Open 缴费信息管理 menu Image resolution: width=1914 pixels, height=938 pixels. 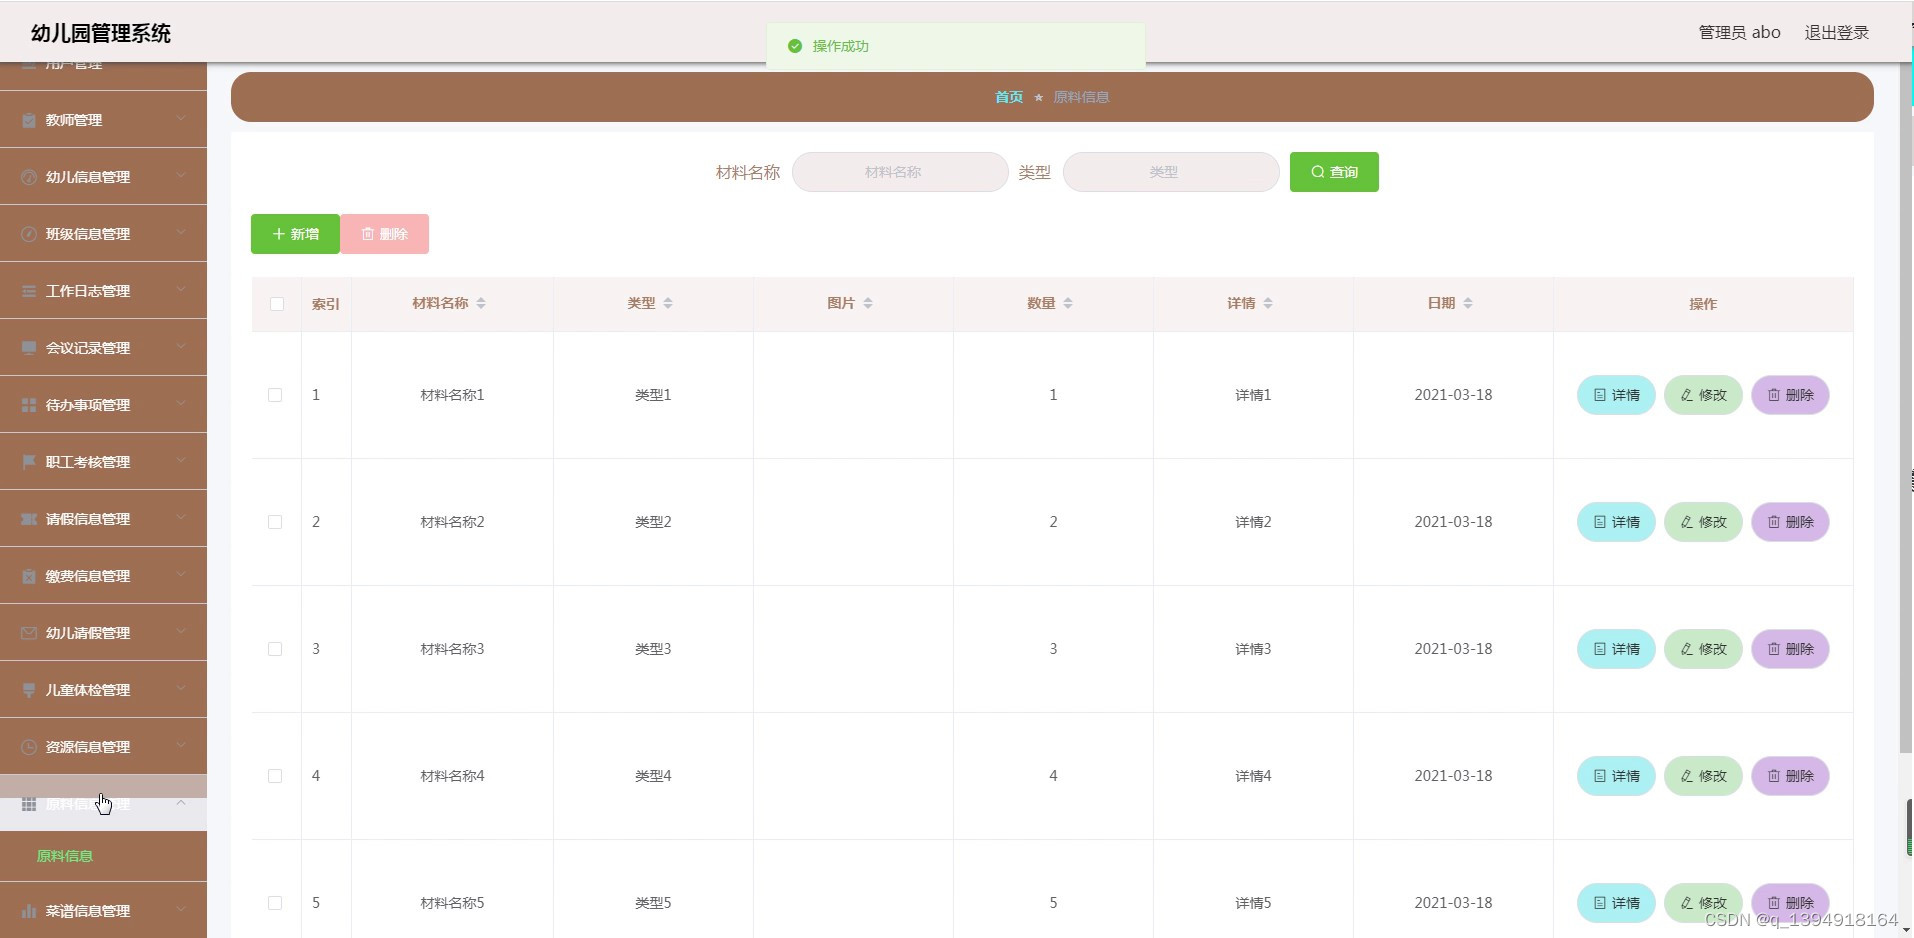(103, 576)
